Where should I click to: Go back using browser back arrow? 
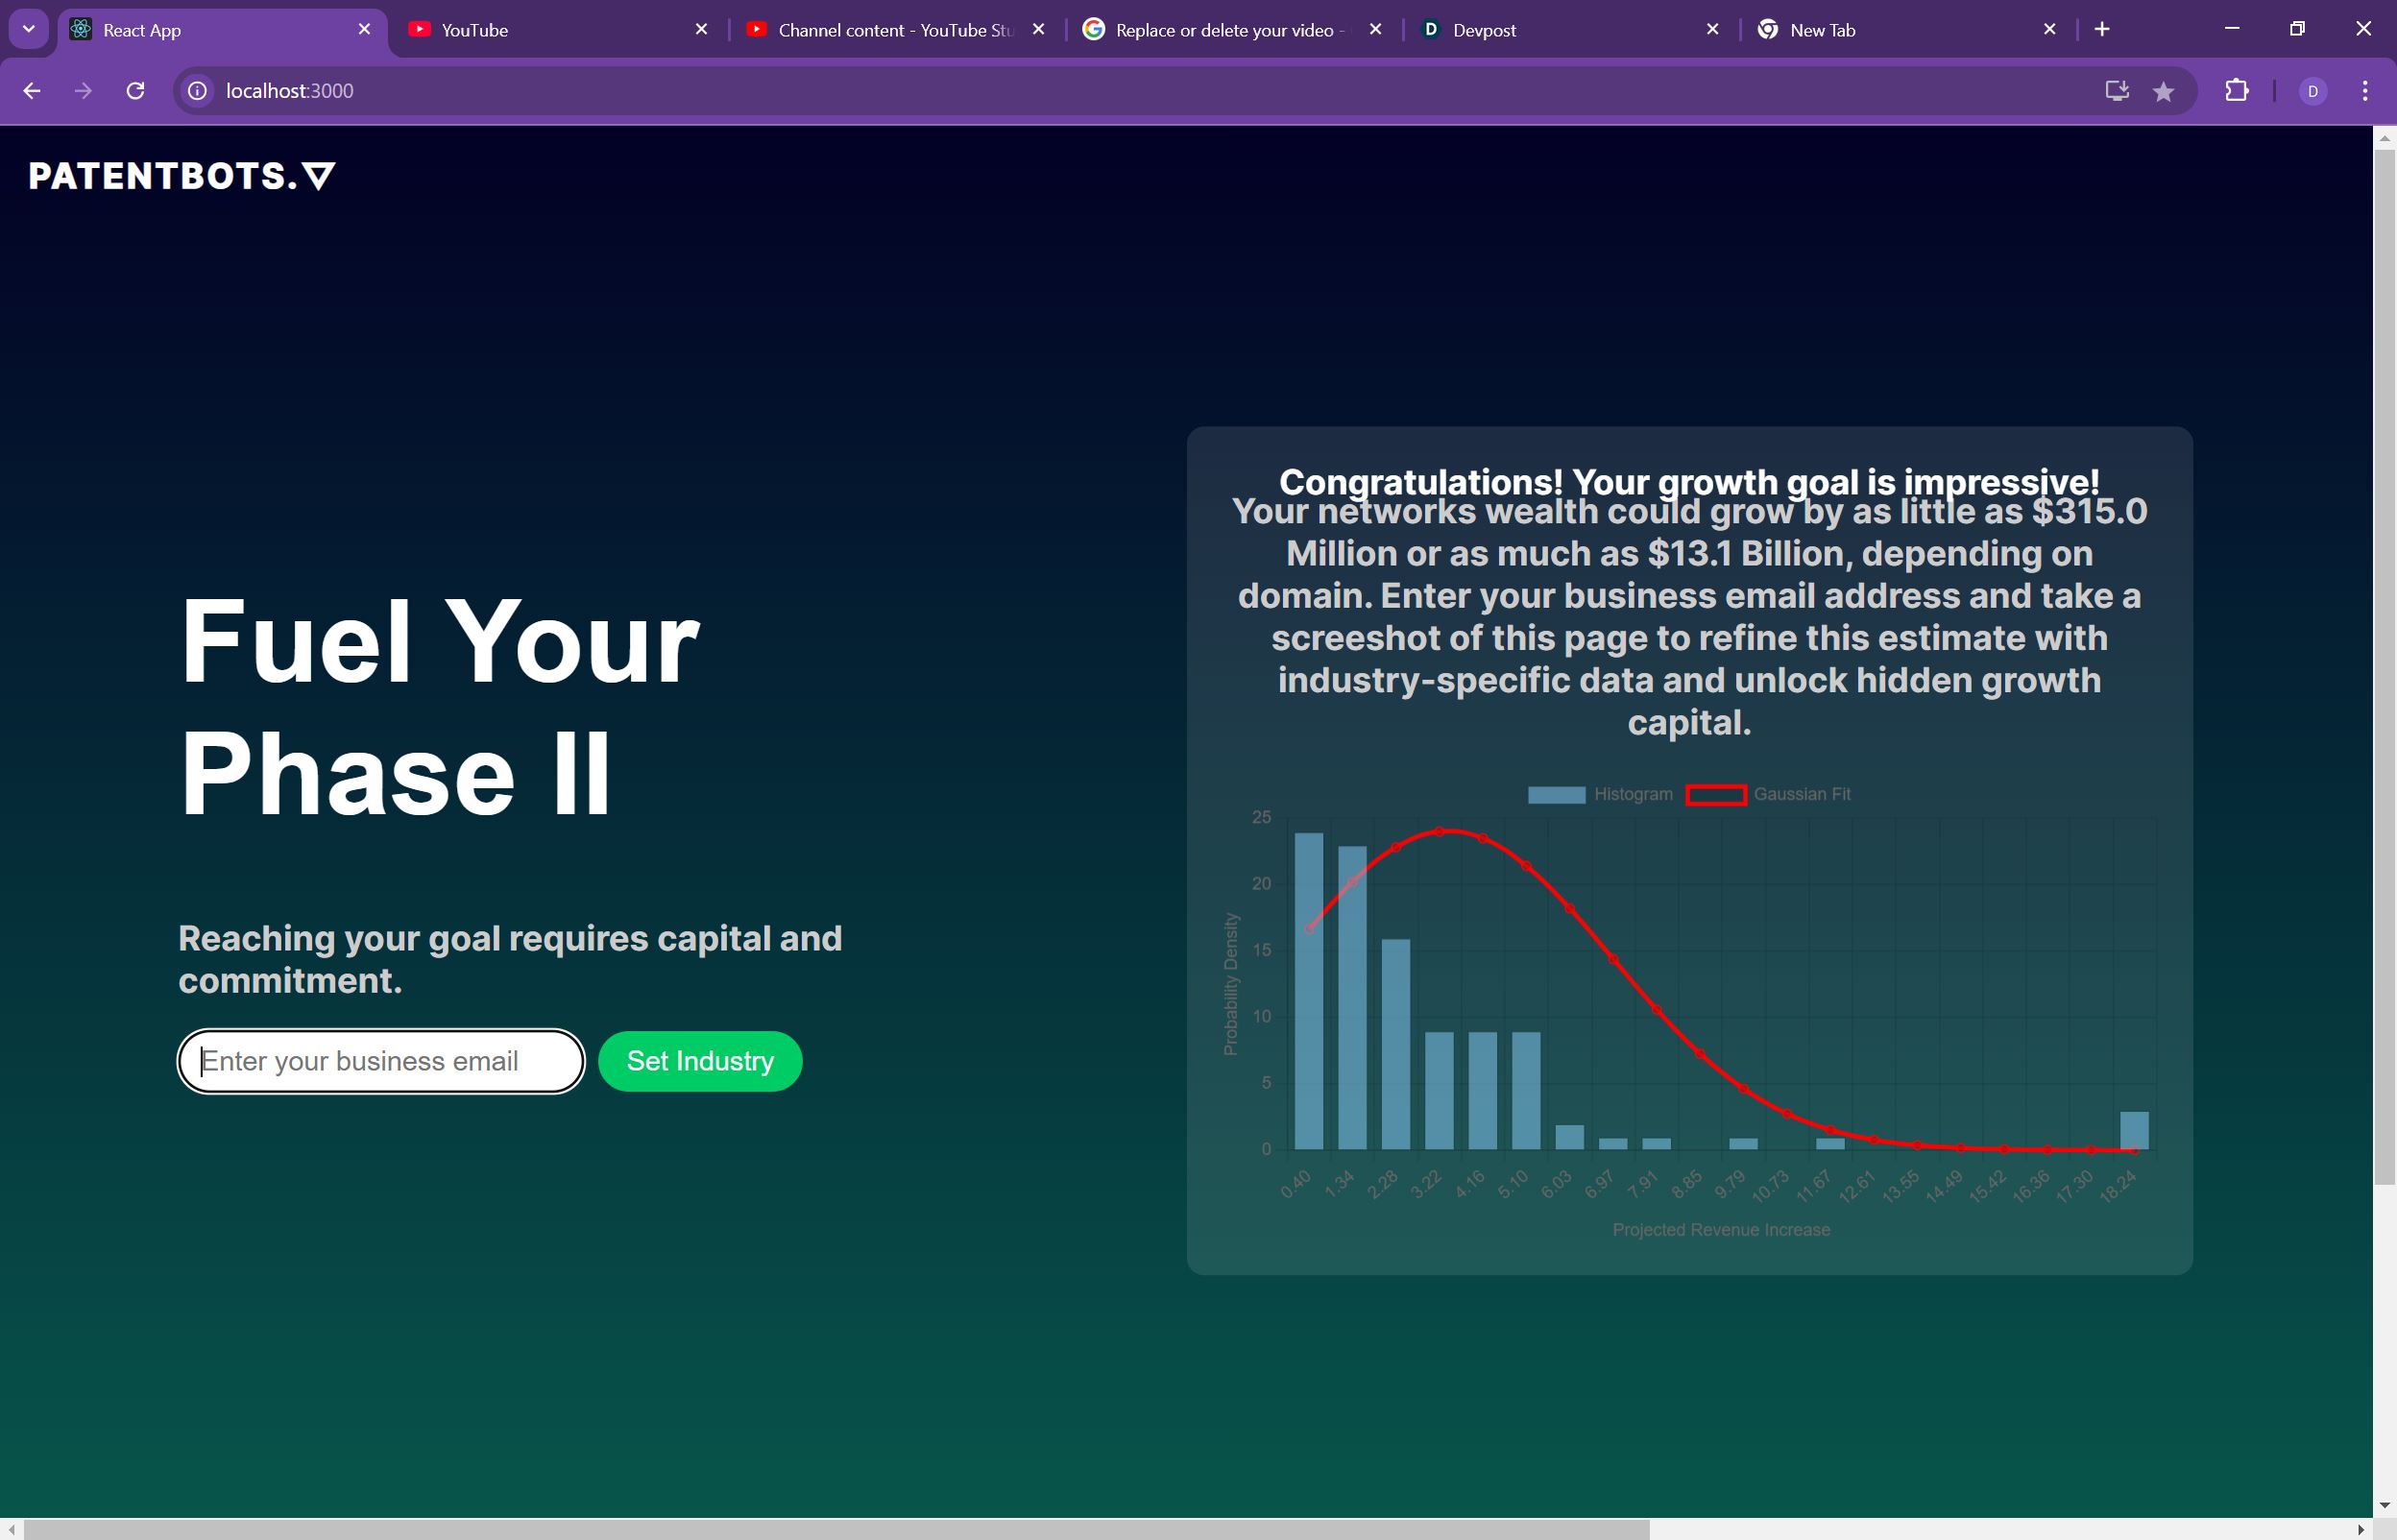(x=32, y=91)
